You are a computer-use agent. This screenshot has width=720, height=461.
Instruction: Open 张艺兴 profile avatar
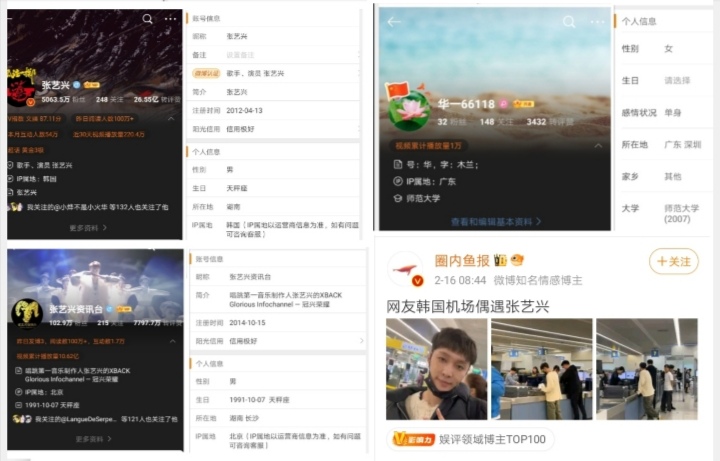click(21, 88)
